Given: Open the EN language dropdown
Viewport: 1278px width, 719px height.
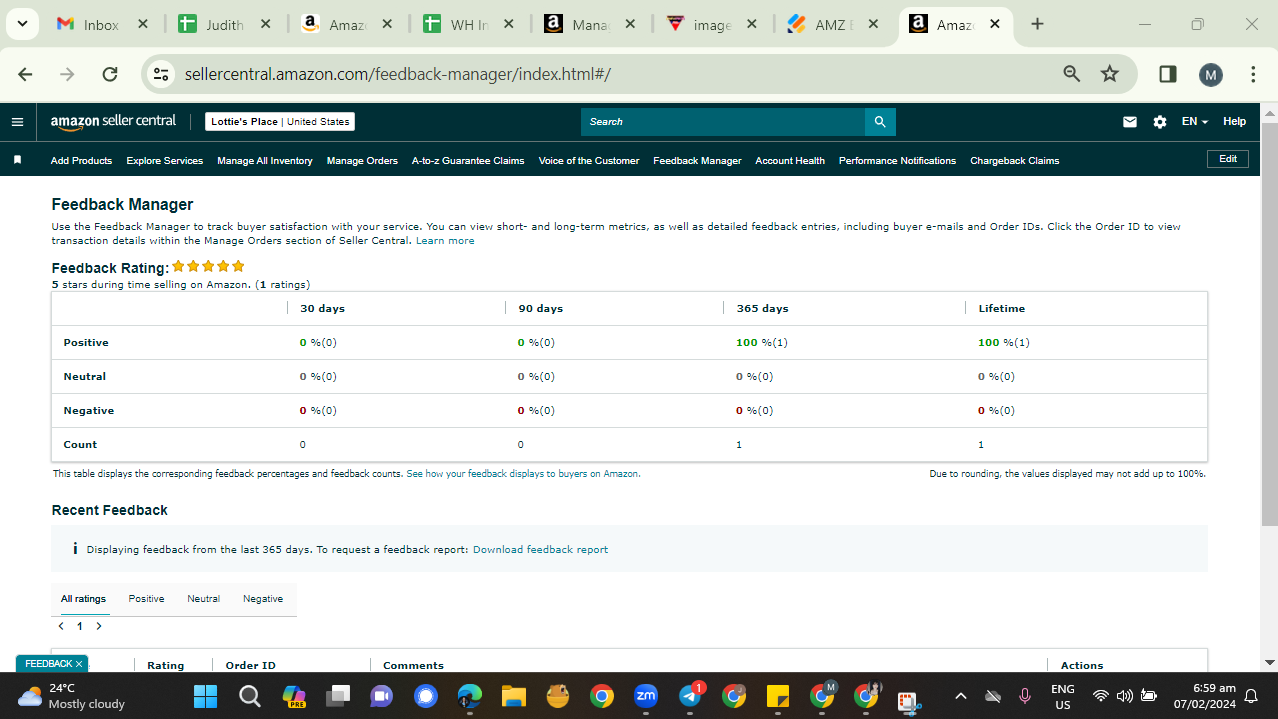Looking at the screenshot, I should [1194, 122].
